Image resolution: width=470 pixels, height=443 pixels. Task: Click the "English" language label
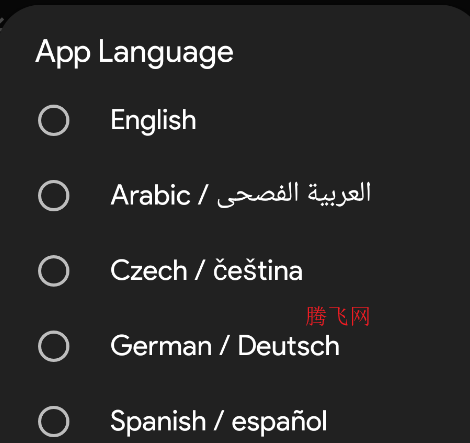tap(153, 120)
